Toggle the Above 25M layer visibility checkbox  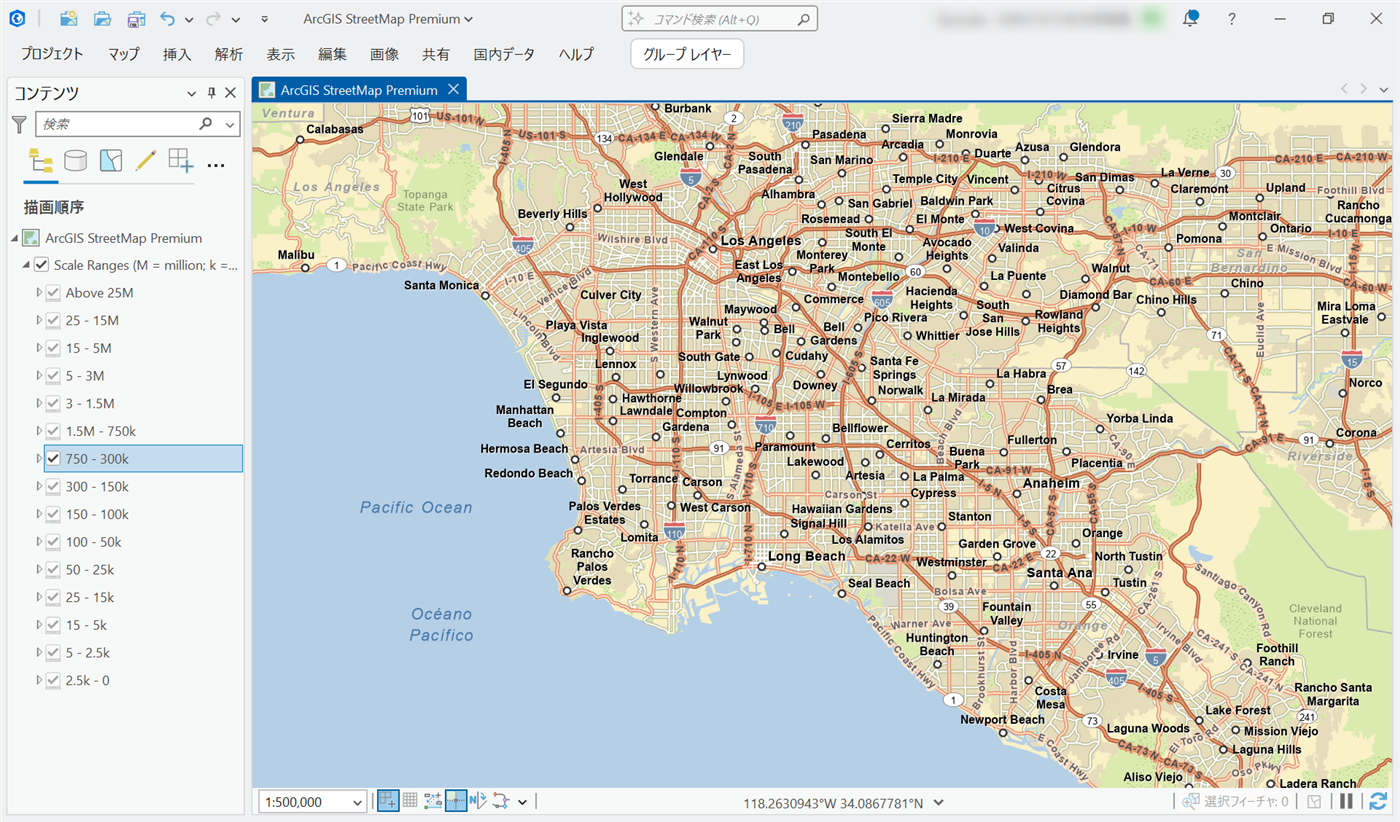pyautogui.click(x=54, y=293)
